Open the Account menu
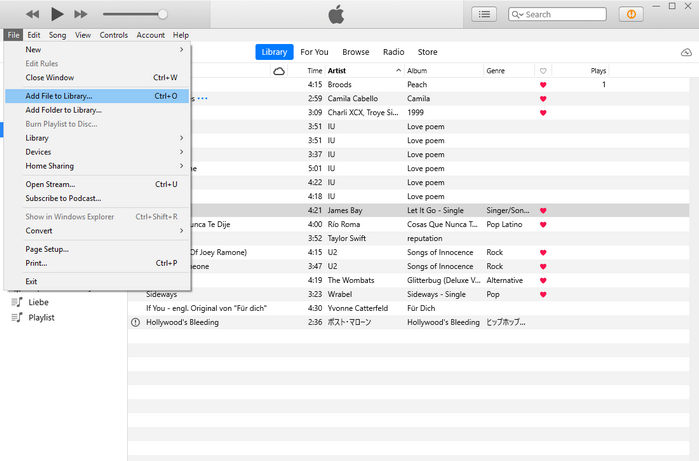 coord(151,35)
